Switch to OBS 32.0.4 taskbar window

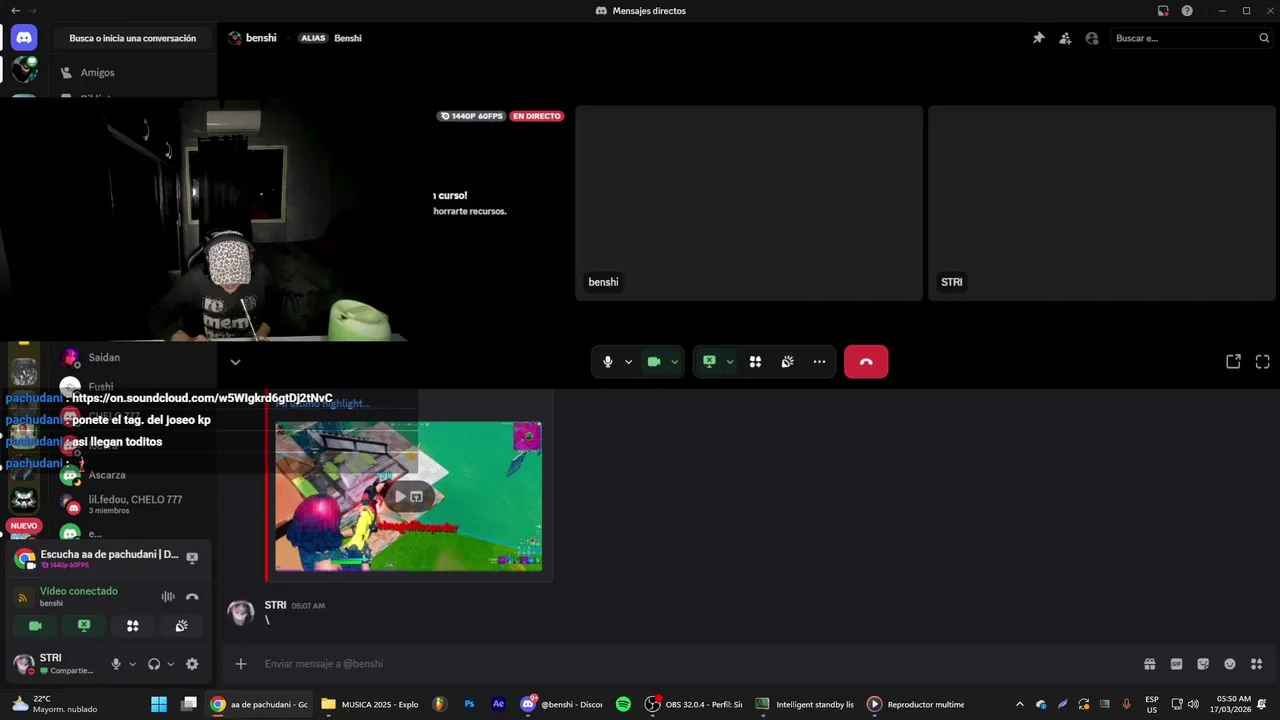(694, 704)
